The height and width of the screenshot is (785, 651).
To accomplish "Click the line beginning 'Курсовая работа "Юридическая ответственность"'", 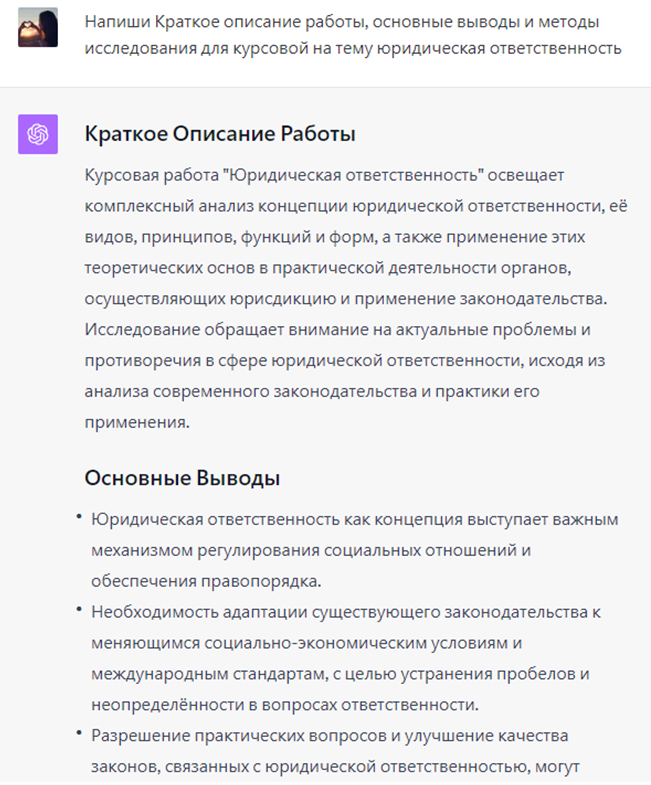I will click(324, 175).
